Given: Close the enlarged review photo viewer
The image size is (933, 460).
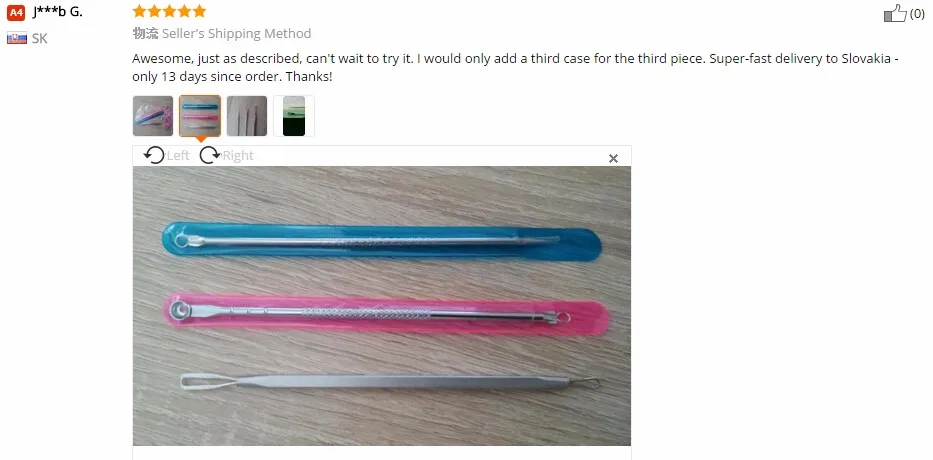Looking at the screenshot, I should [x=613, y=158].
